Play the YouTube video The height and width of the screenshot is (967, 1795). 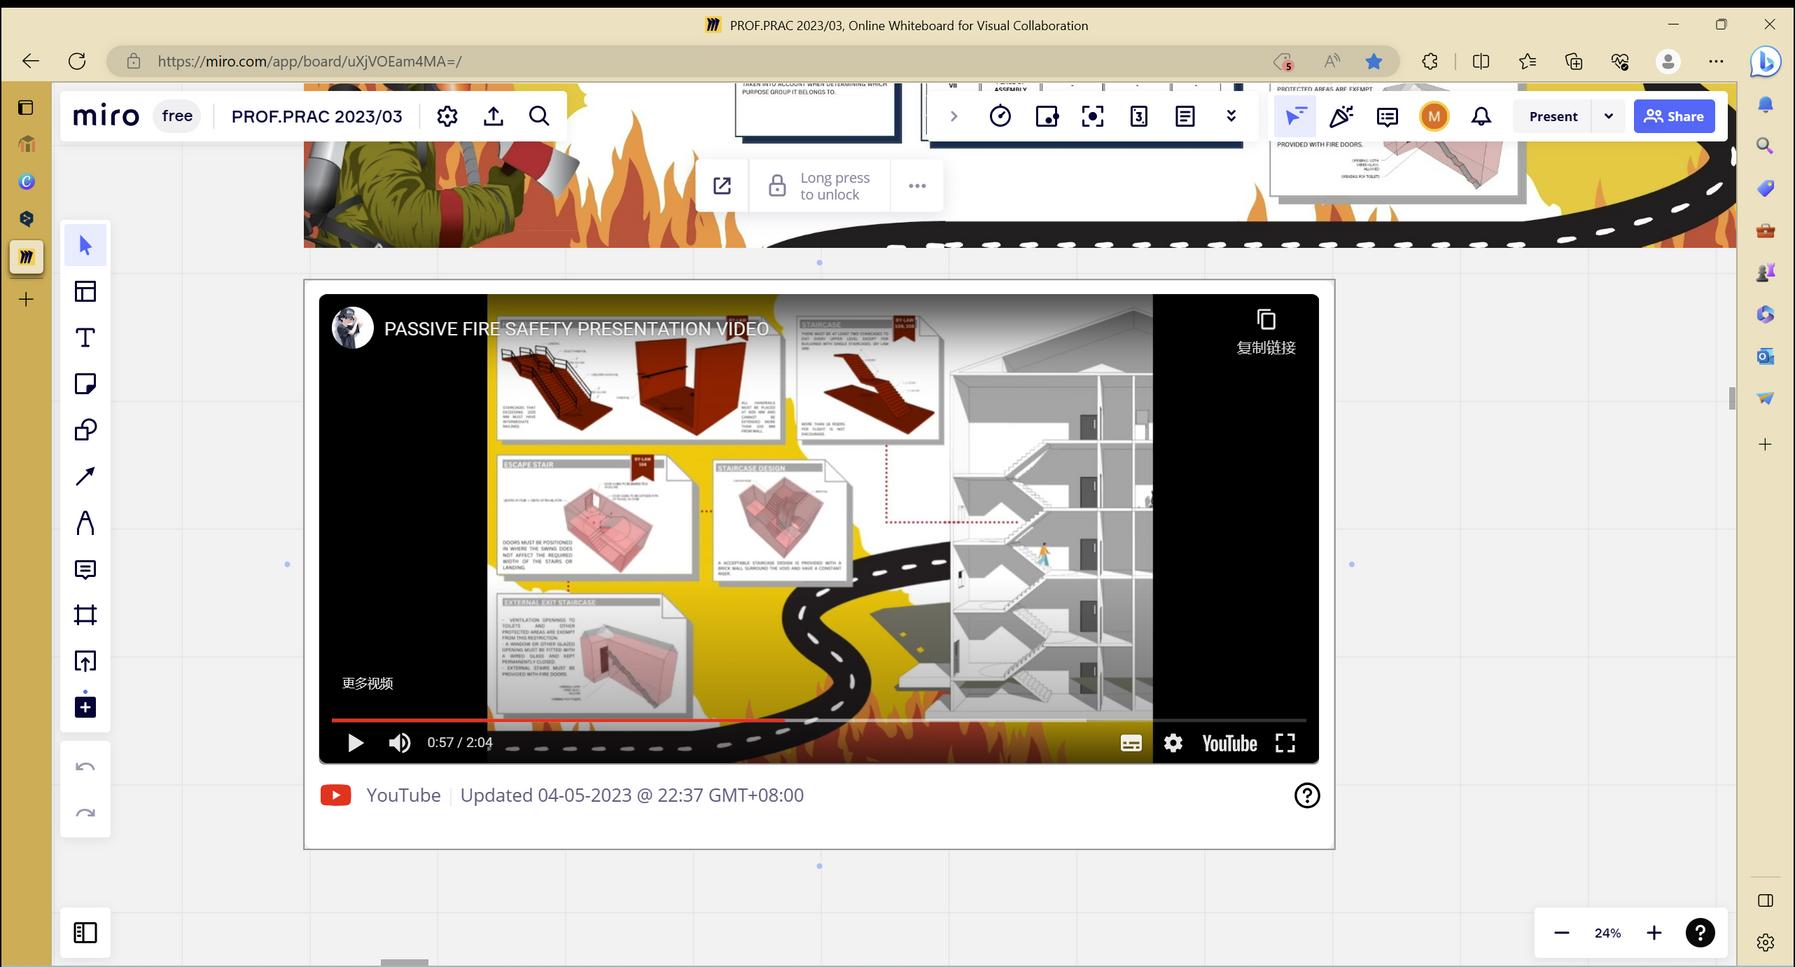pyautogui.click(x=355, y=743)
